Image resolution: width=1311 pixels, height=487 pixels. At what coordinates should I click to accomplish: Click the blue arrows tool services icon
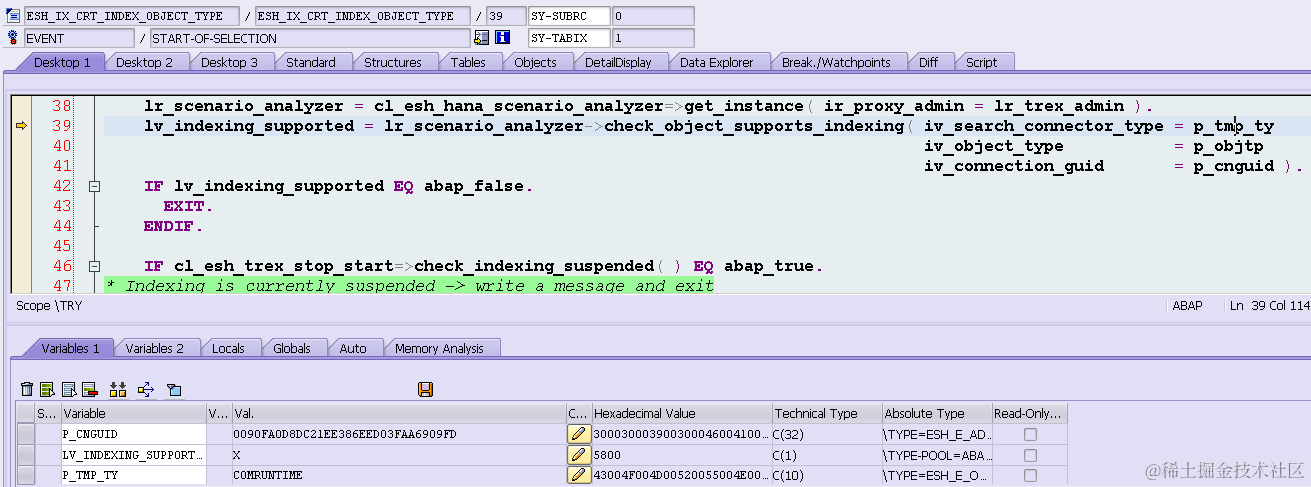[146, 389]
